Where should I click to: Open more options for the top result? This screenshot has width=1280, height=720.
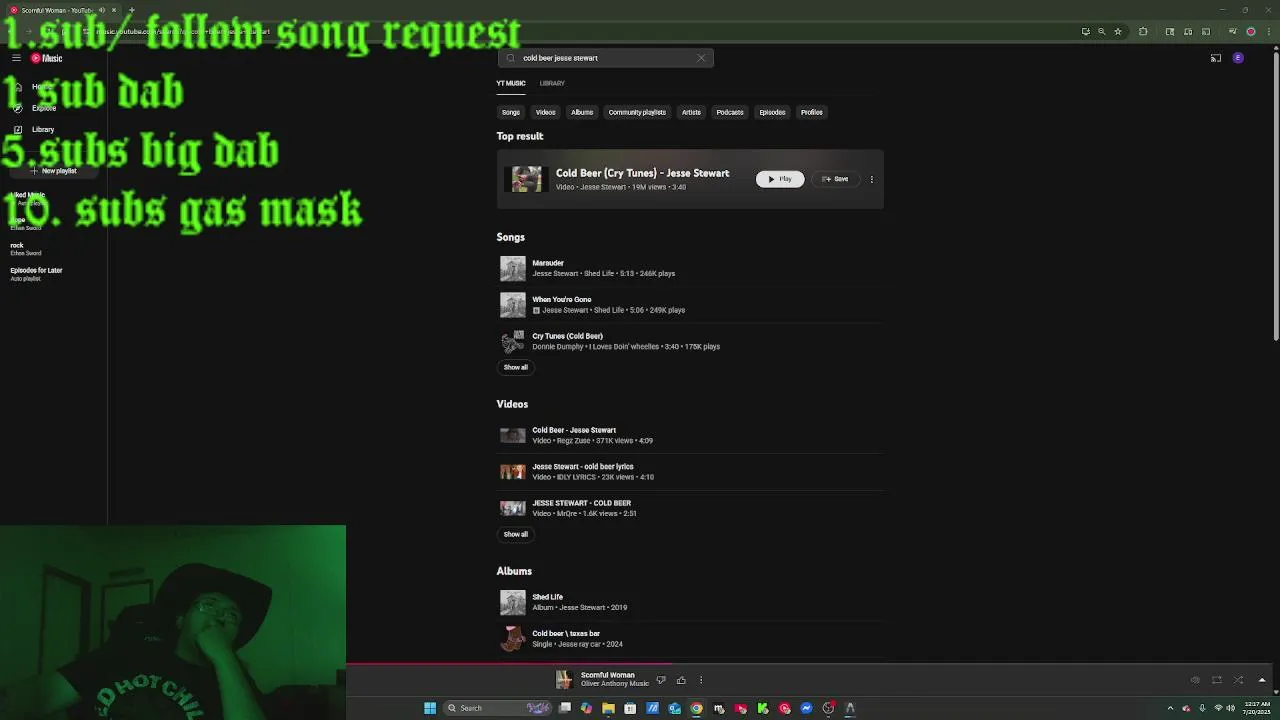point(871,179)
